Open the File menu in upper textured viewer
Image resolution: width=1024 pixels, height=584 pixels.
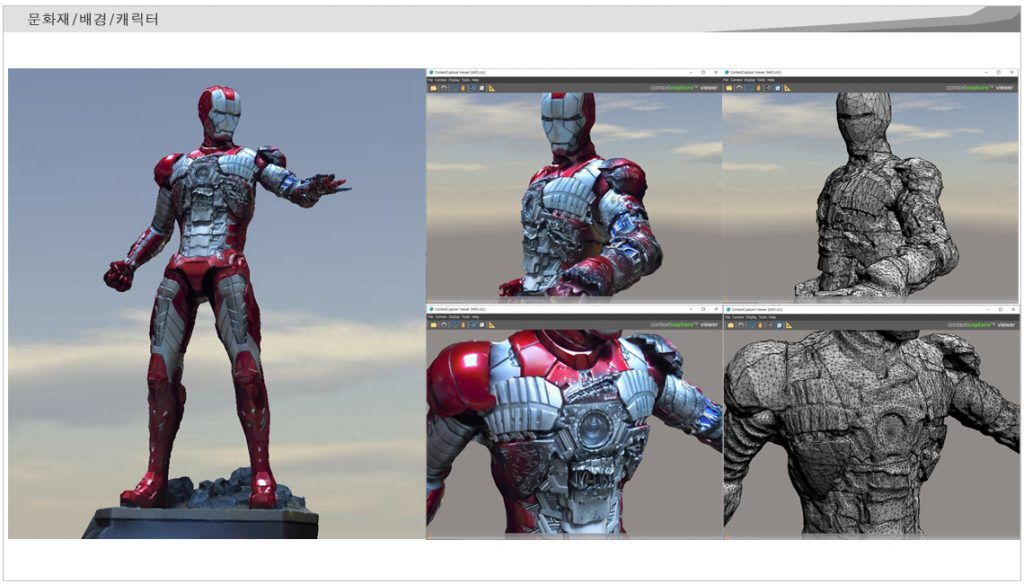(x=430, y=80)
